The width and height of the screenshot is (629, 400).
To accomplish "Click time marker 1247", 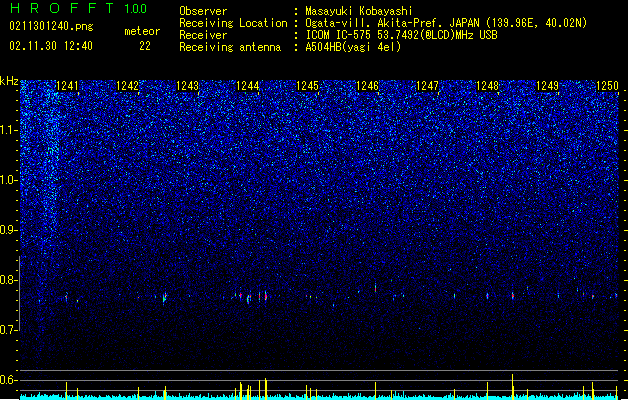I will coord(428,86).
